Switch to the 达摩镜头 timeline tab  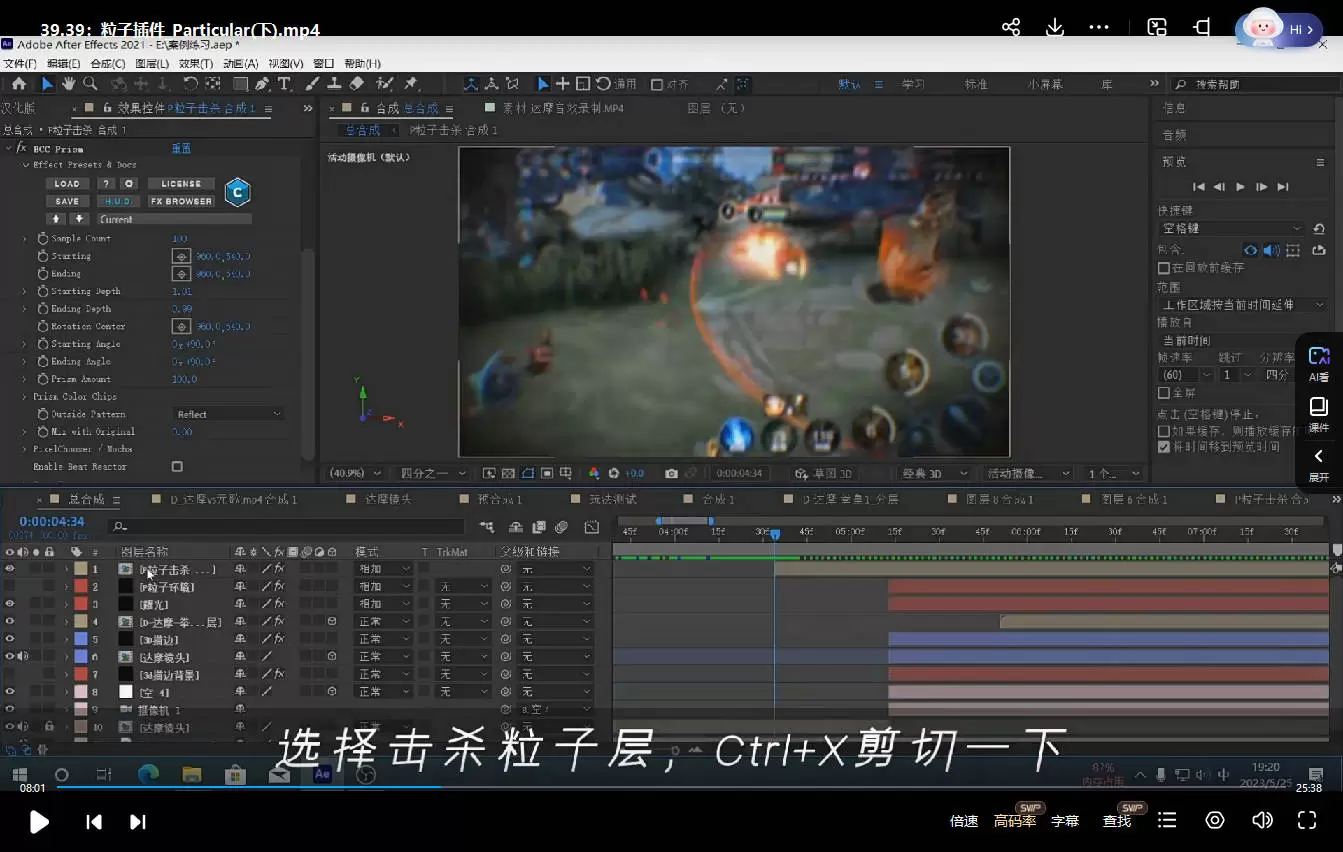(388, 499)
